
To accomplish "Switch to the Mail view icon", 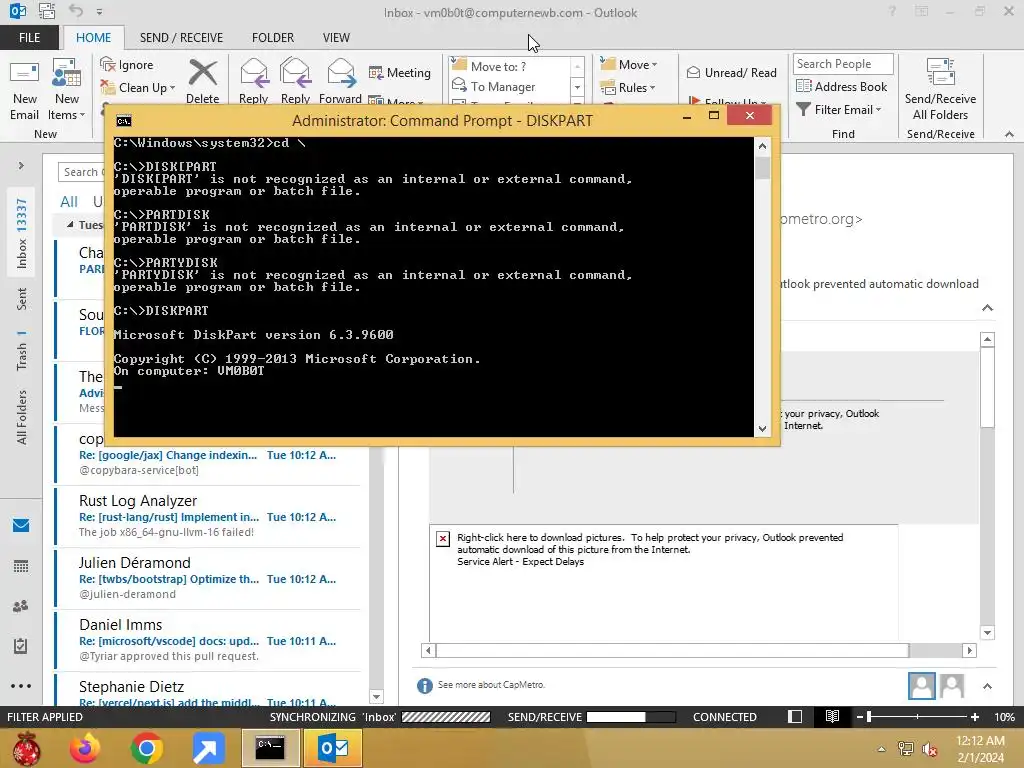I will 21,525.
